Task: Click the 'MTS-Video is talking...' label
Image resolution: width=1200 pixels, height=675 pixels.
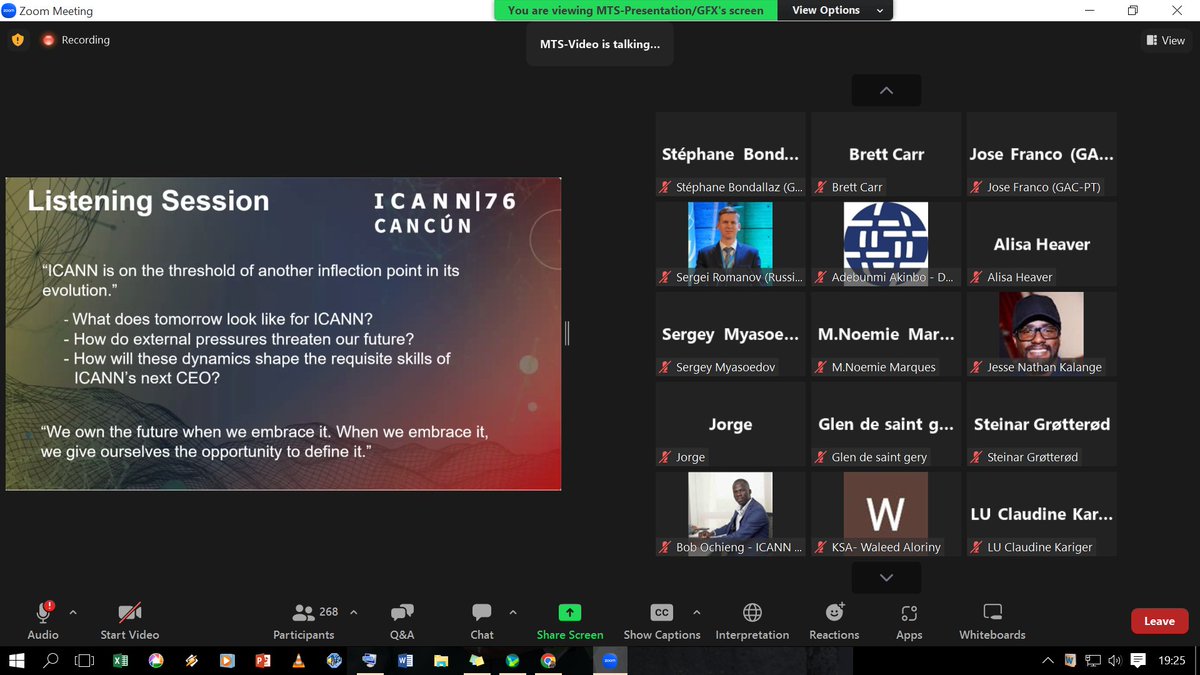Action: pos(600,44)
